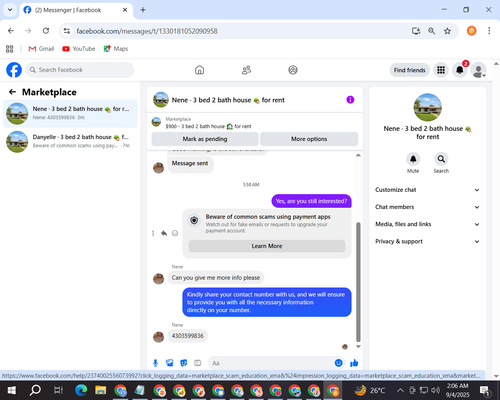Mute this conversation with bell icon
Screen dimensions: 500x400
413,159
